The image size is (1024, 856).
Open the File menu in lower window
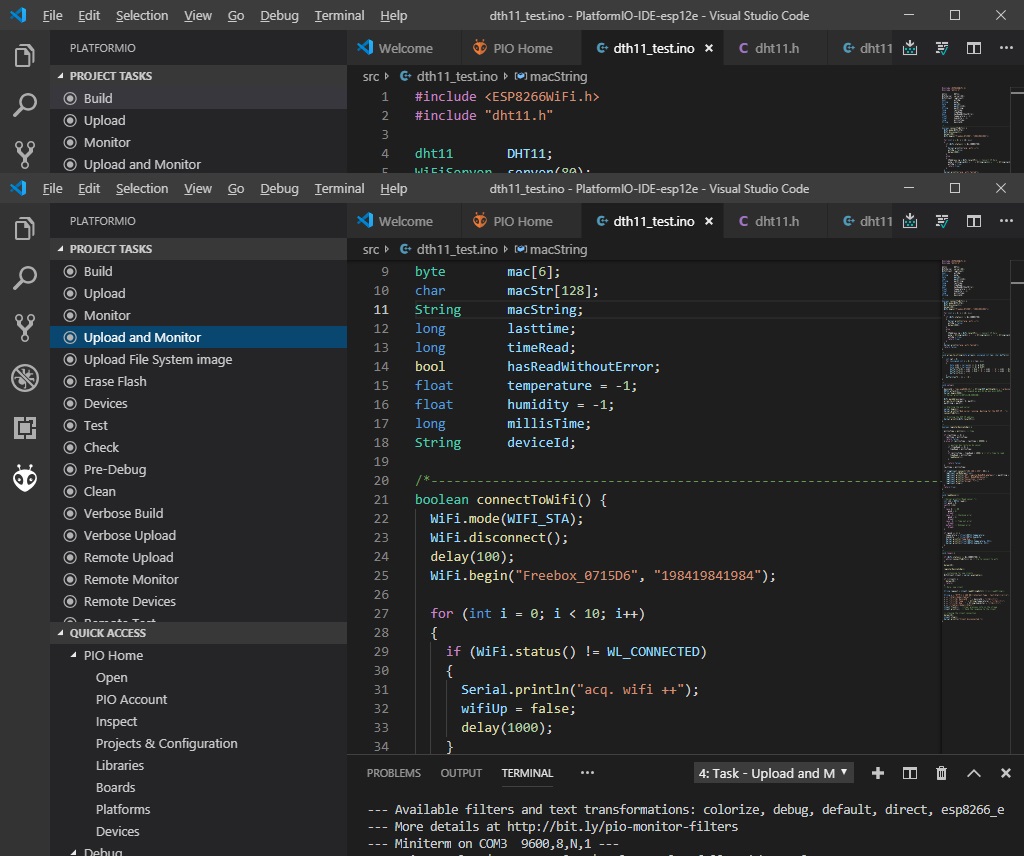point(52,189)
